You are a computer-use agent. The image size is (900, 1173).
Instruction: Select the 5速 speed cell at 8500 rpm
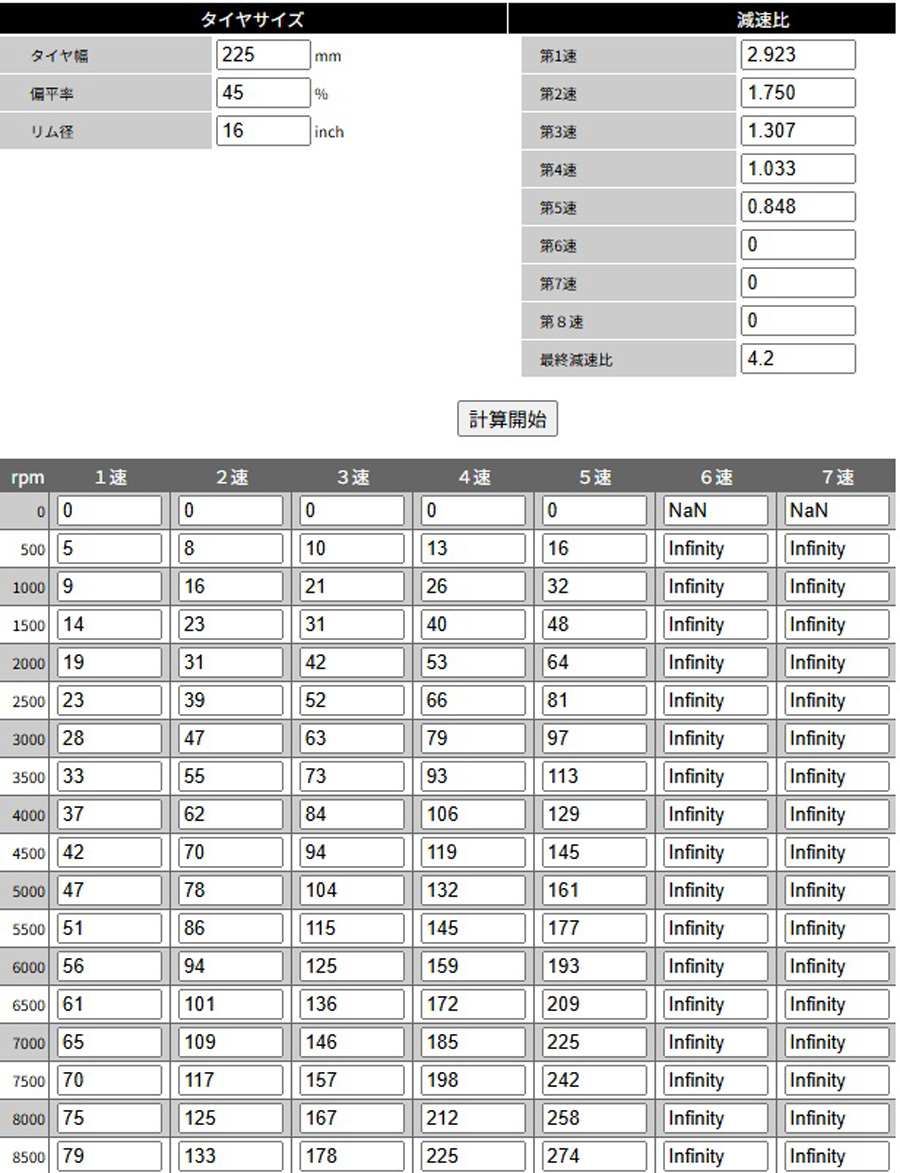pyautogui.click(x=595, y=1156)
